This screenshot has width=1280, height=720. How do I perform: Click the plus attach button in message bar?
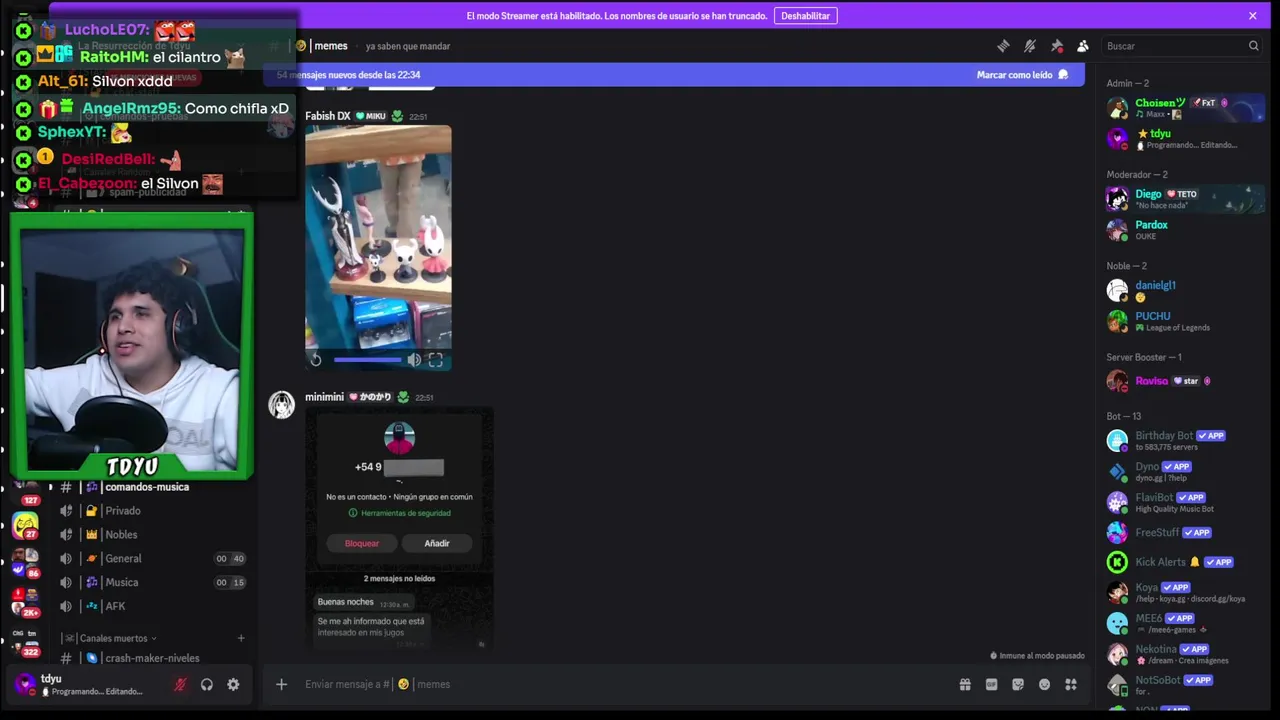click(281, 684)
